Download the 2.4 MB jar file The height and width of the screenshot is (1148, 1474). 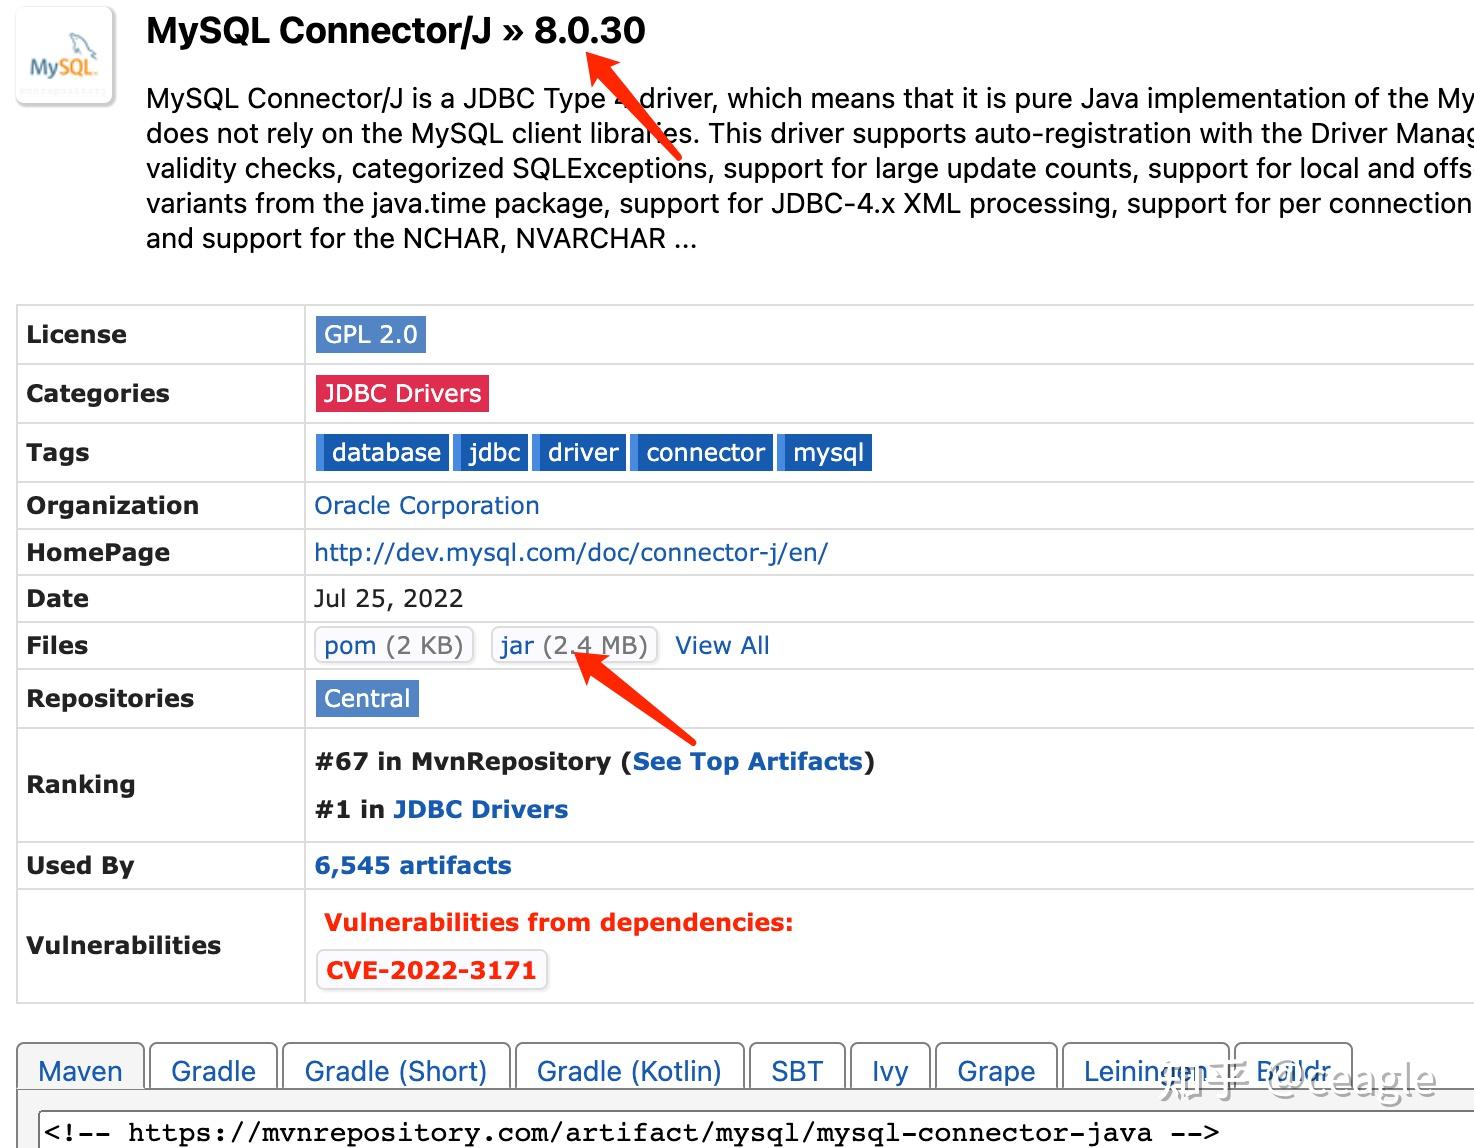tap(572, 645)
